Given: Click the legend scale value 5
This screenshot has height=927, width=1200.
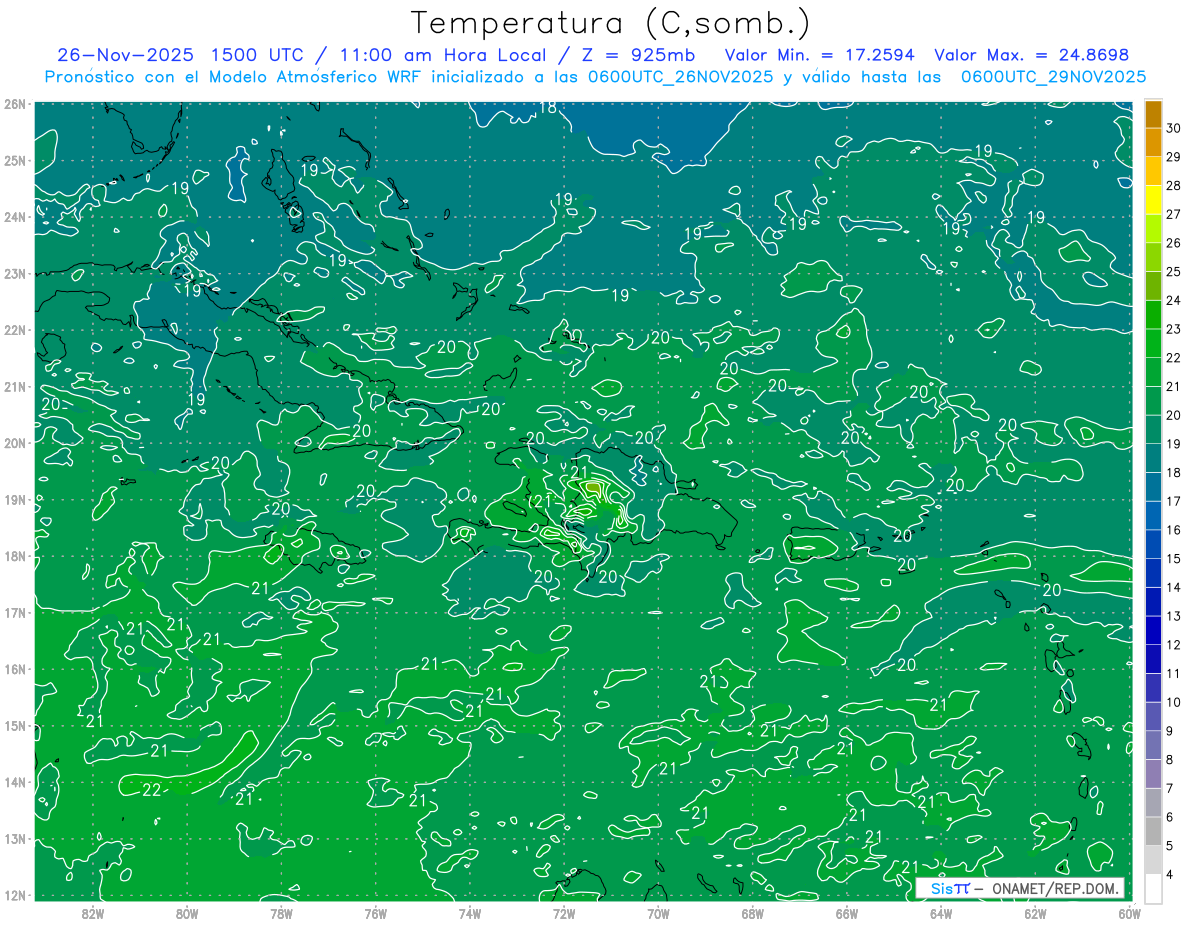Looking at the screenshot, I should click(x=1171, y=845).
